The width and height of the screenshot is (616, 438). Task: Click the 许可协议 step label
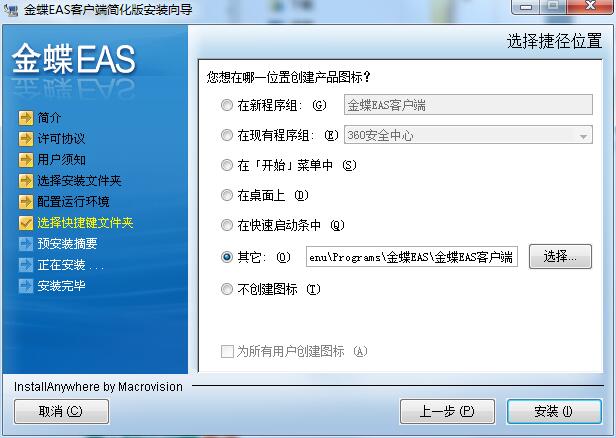click(x=61, y=138)
